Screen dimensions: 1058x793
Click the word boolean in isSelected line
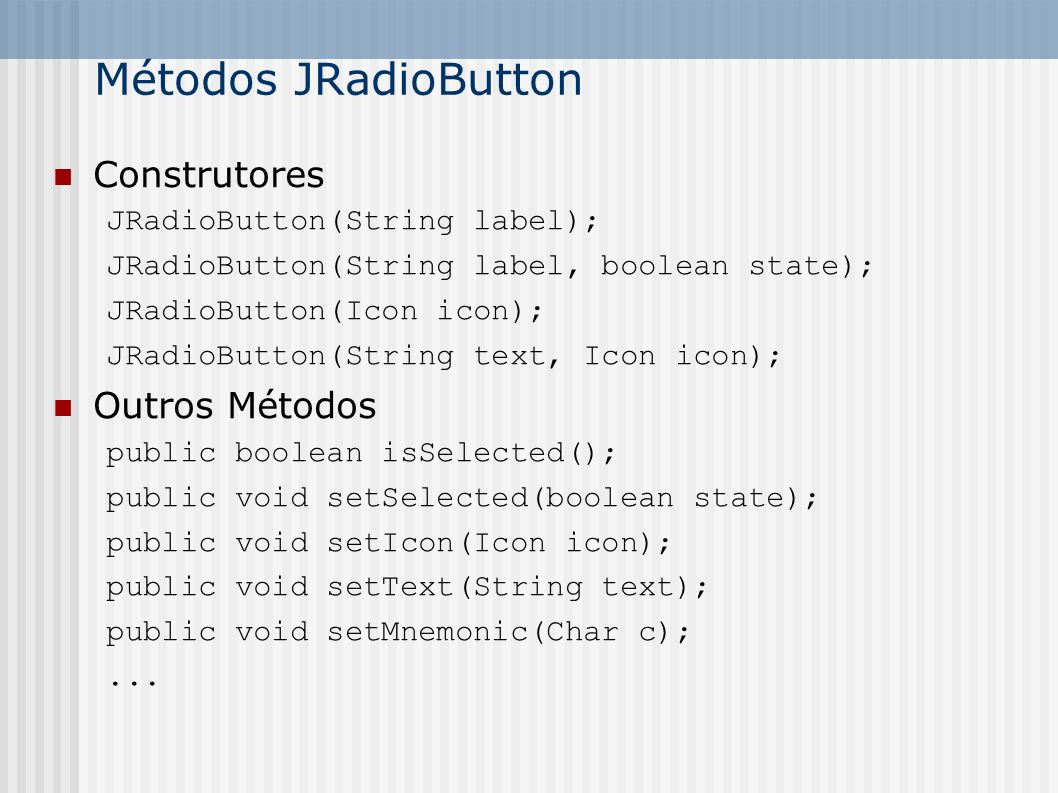pos(299,452)
